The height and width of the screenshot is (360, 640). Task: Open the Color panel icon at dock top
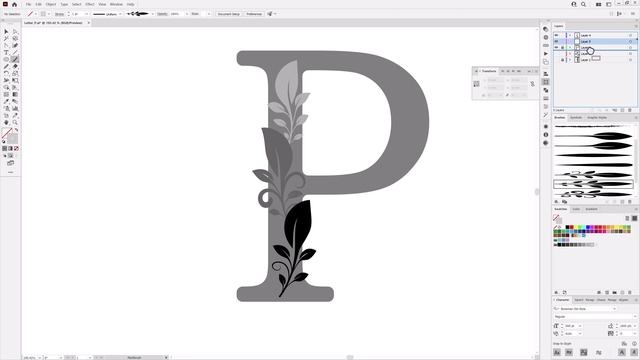(x=546, y=29)
